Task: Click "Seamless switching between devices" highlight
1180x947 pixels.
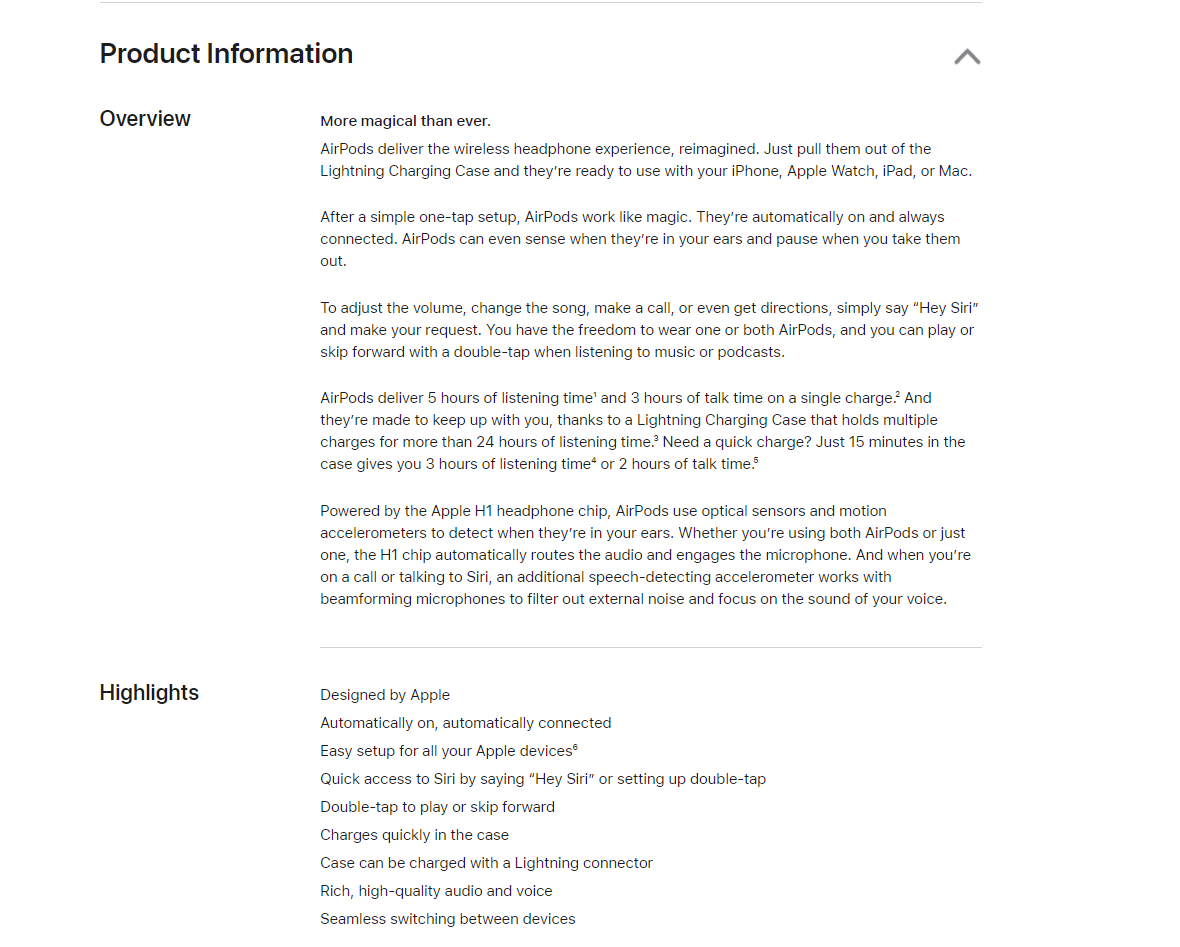Action: [448, 919]
